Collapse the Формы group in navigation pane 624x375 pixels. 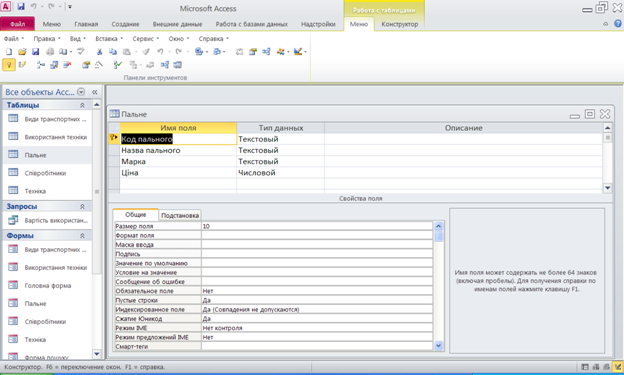tap(82, 236)
